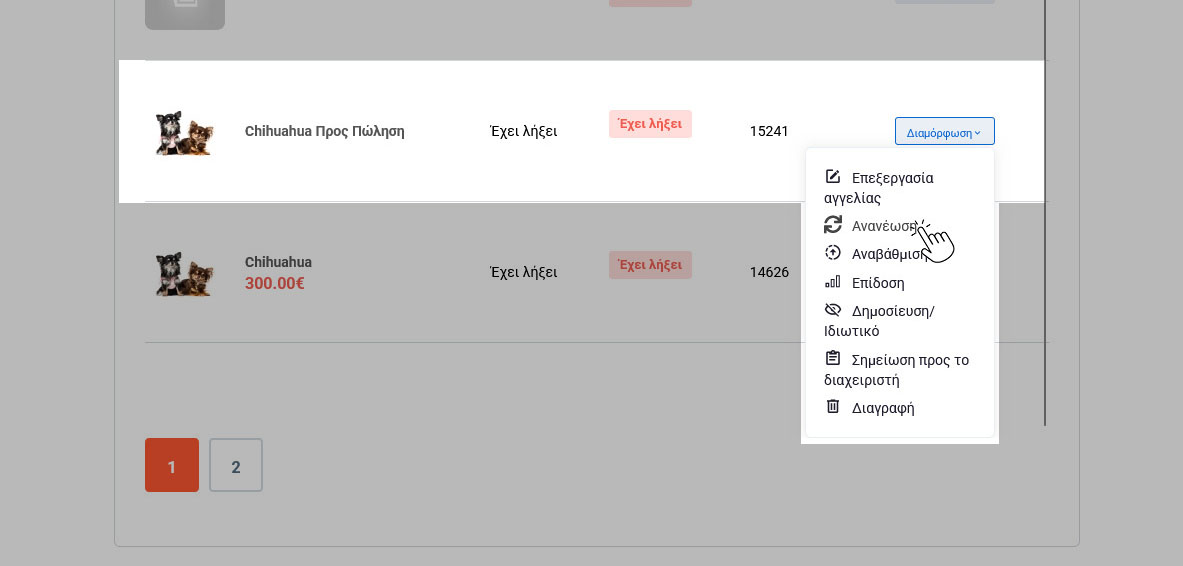Click the red Έχει λήξει badge for listing 15241
This screenshot has height=566, width=1183.
click(x=650, y=124)
